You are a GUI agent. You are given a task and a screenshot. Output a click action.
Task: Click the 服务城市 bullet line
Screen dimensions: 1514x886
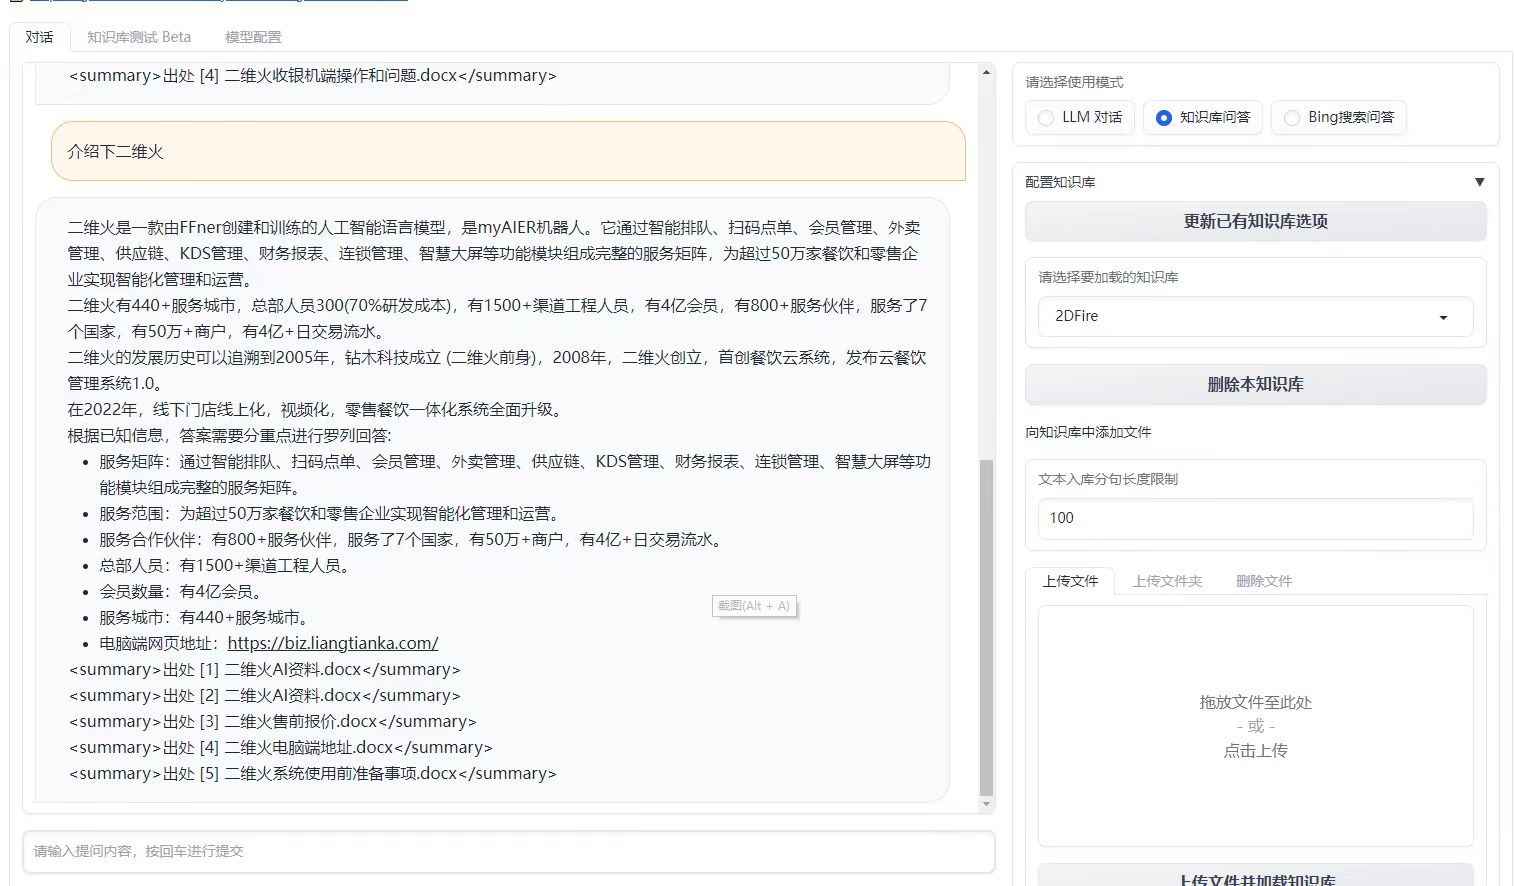point(205,617)
